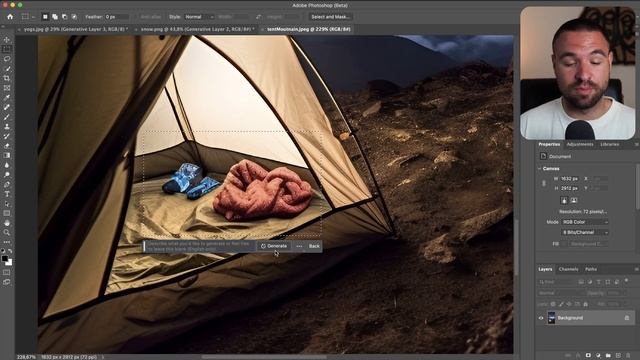Switch to the Paths tab
This screenshot has width=640, height=360.
(591, 269)
